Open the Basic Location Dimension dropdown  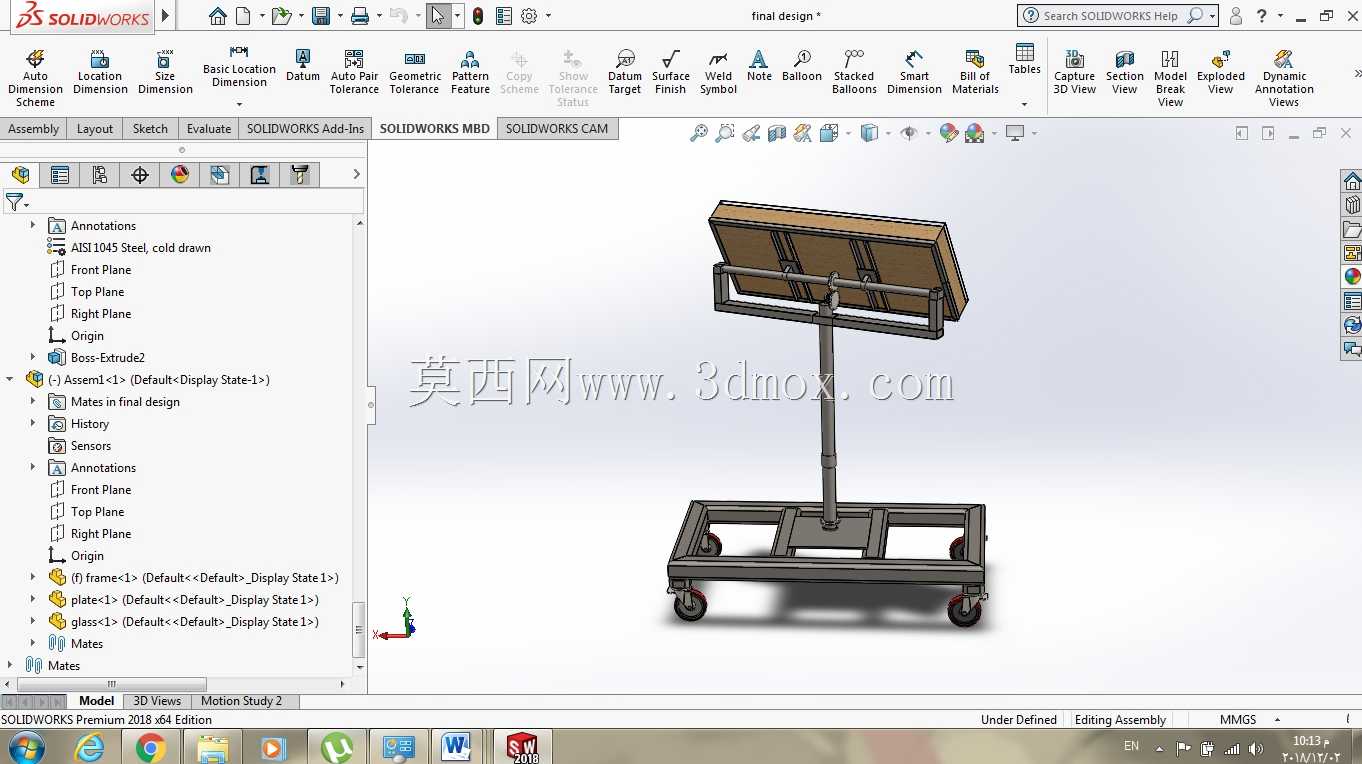click(x=239, y=104)
